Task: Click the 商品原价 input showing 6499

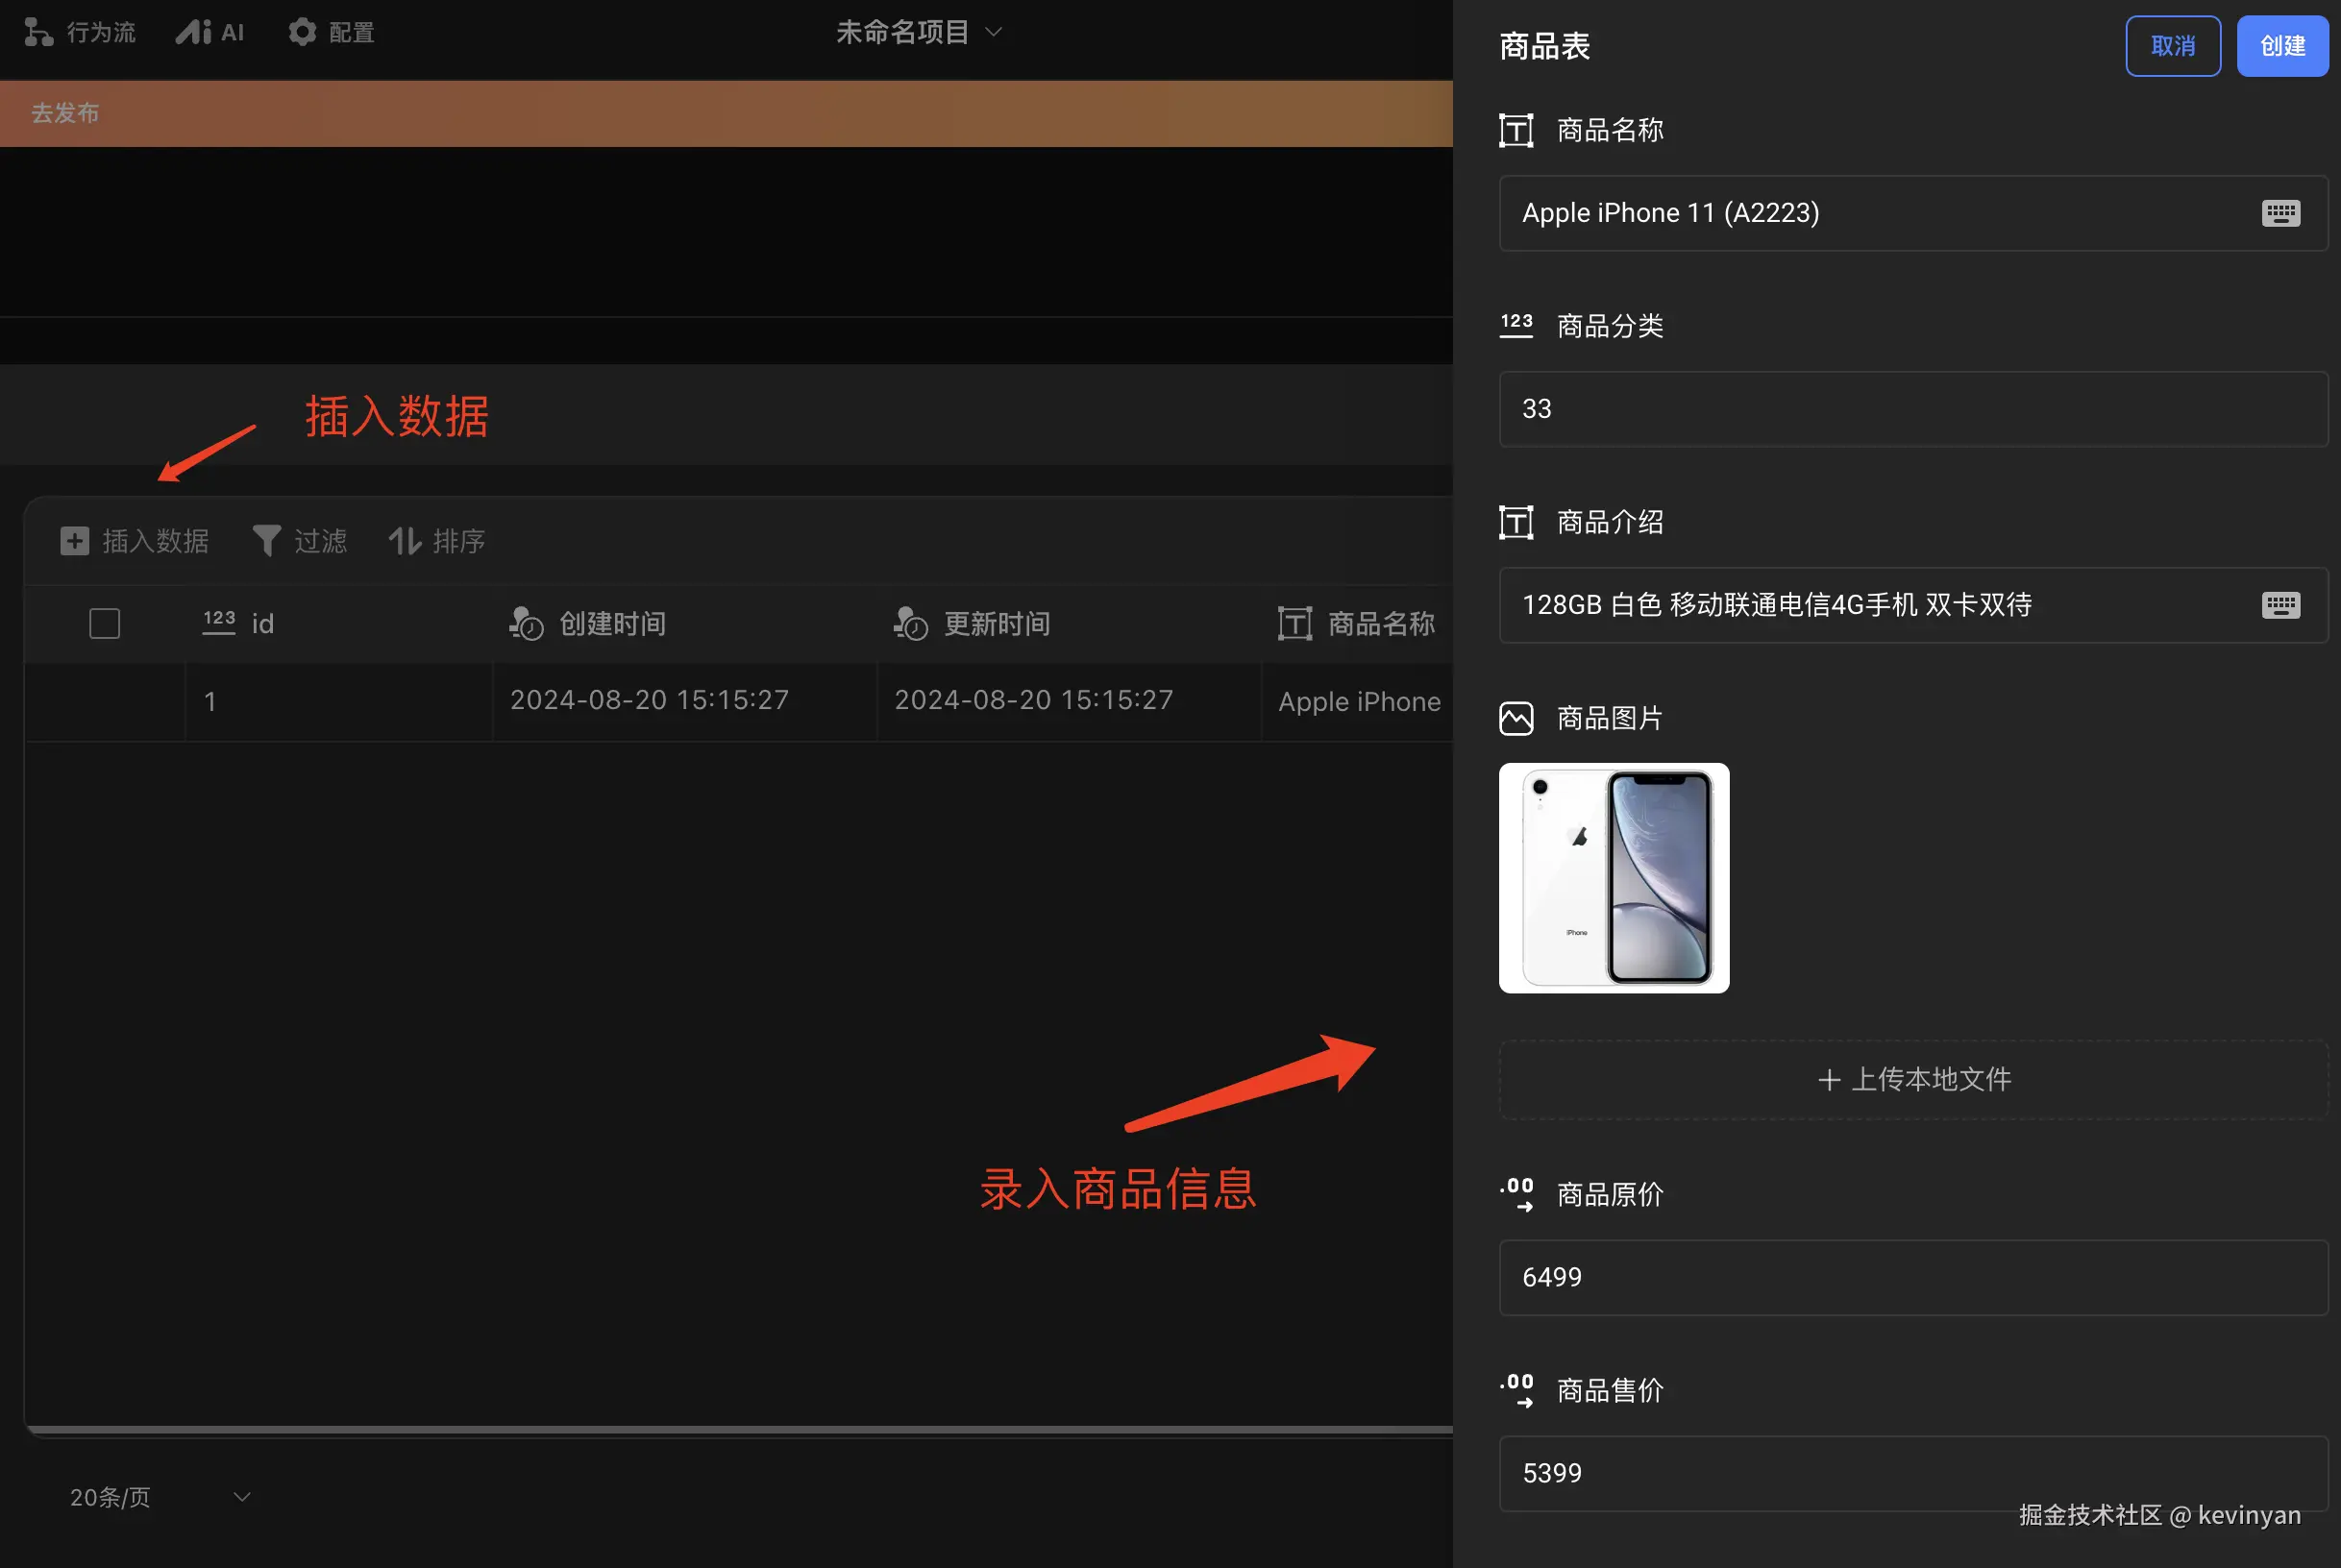Action: pyautogui.click(x=1912, y=1277)
